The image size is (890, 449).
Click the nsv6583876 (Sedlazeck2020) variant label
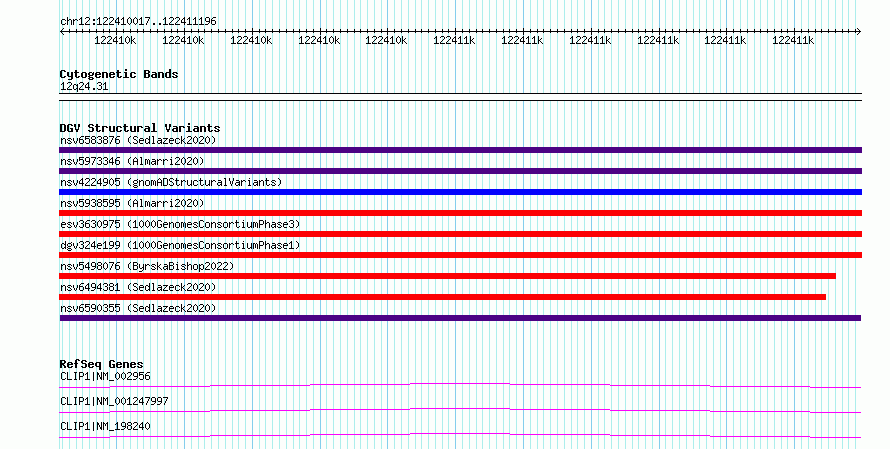138,140
